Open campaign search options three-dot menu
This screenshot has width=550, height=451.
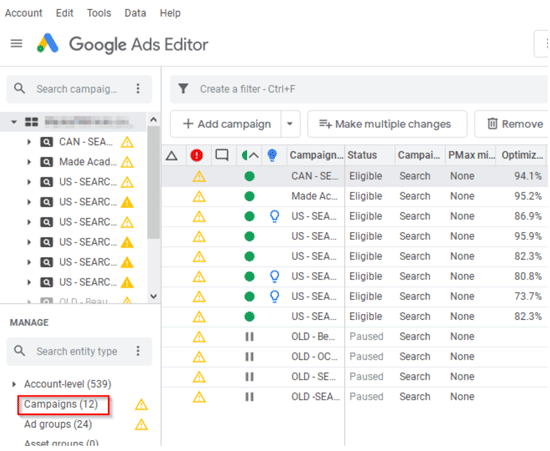tap(138, 88)
